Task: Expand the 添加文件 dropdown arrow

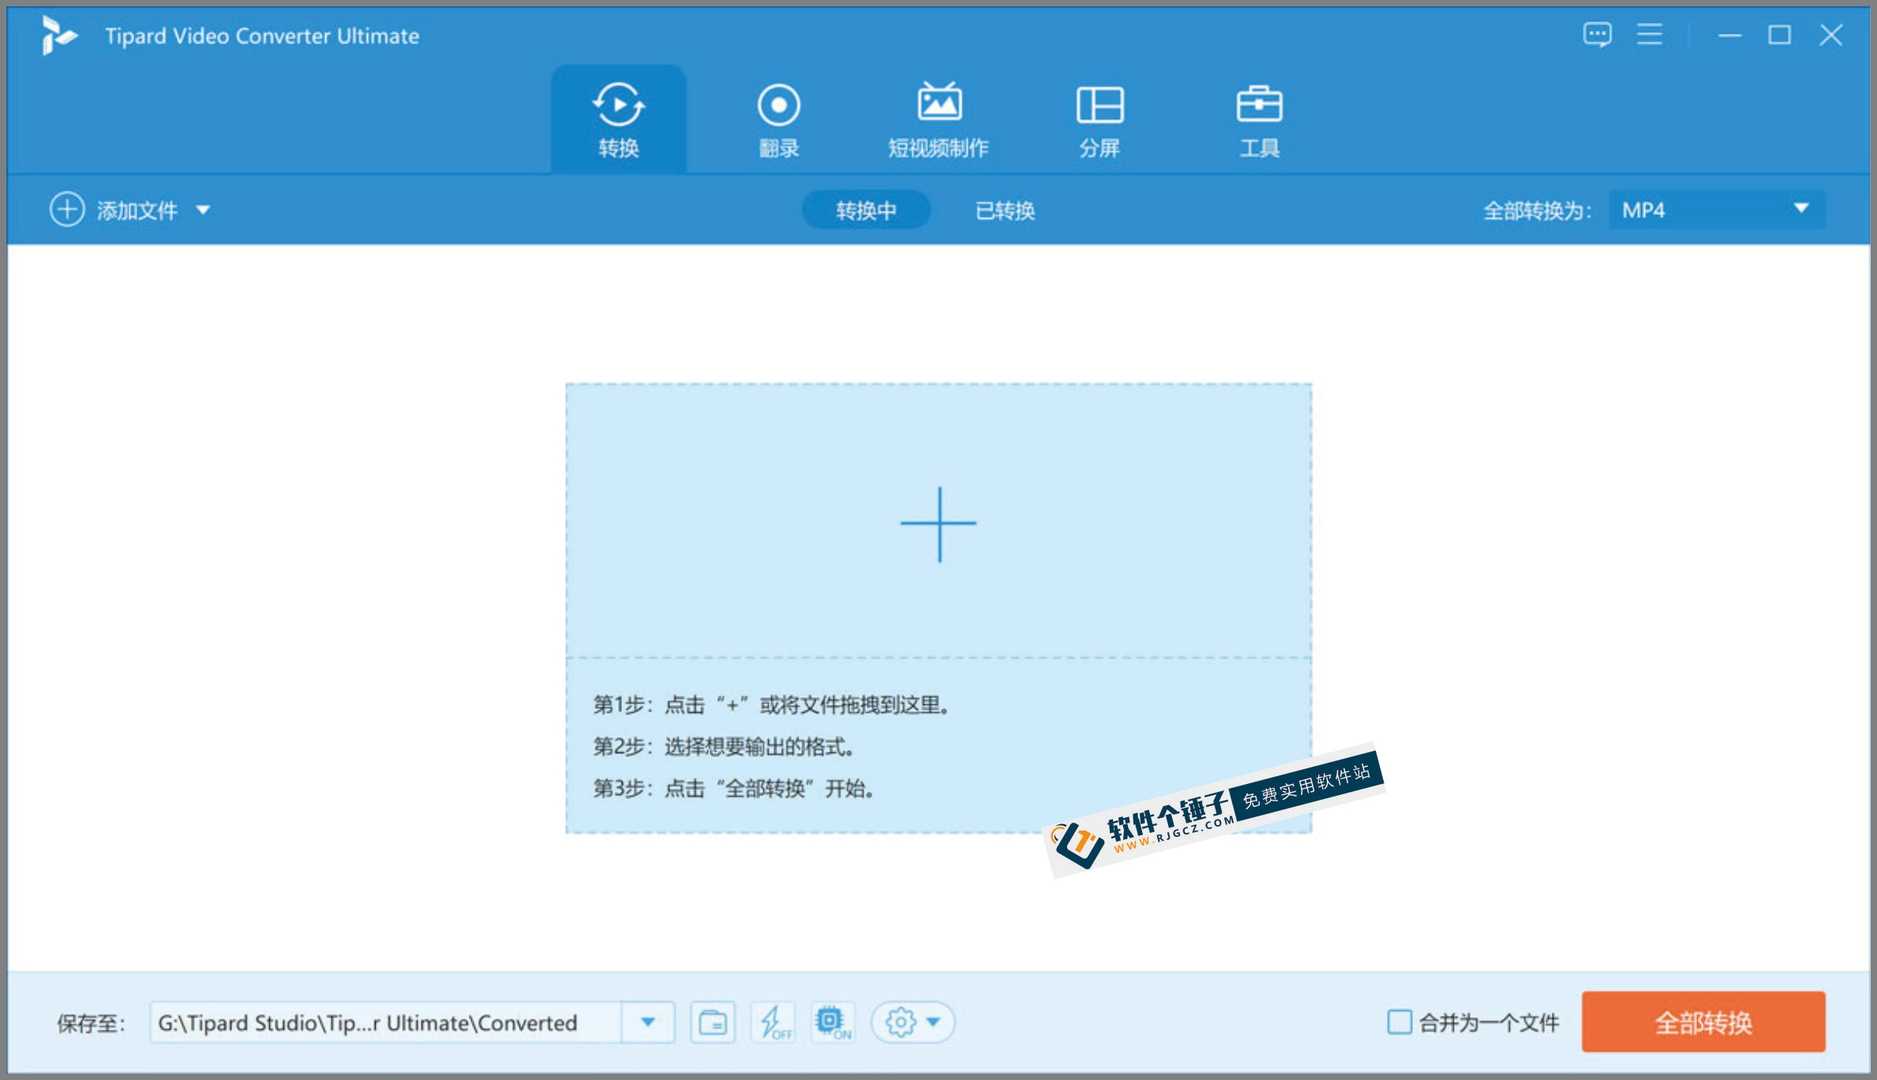Action: coord(203,210)
